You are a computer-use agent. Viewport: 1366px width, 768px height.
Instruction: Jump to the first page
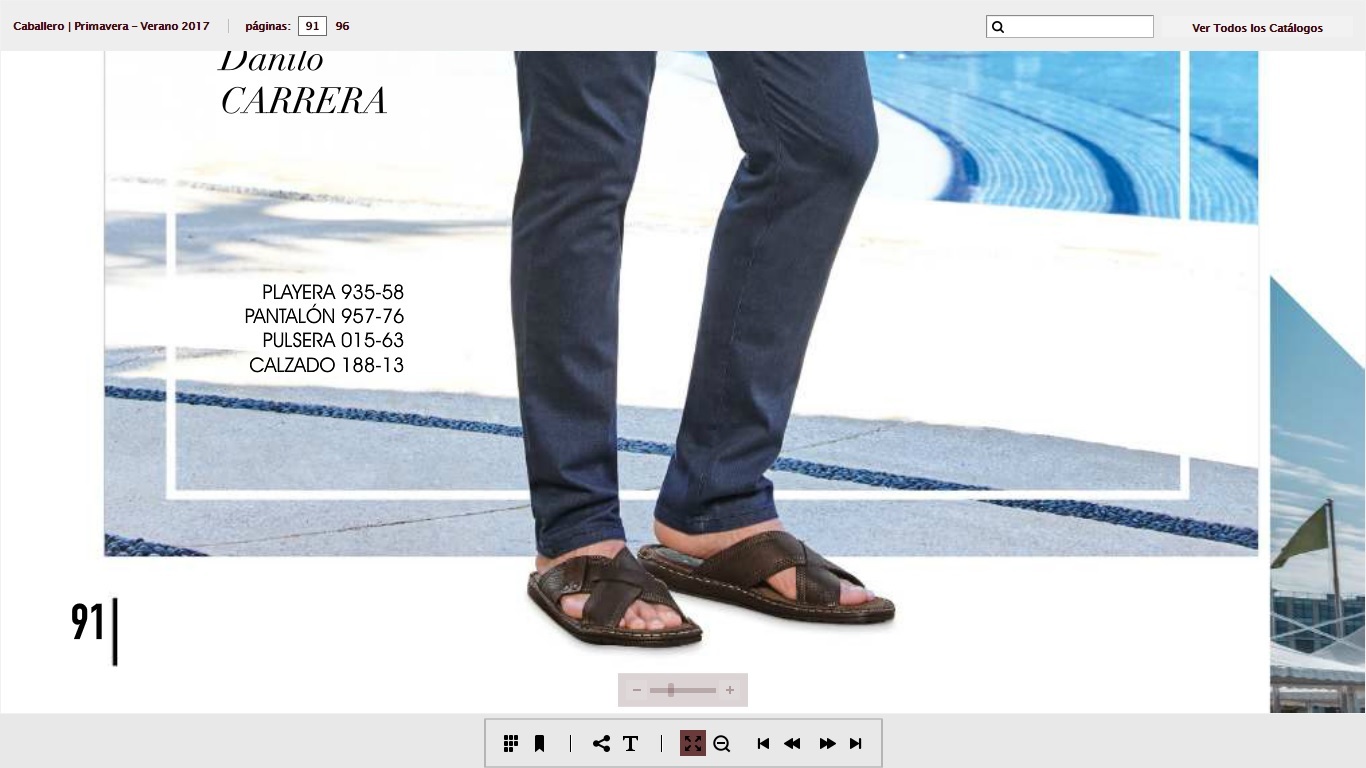(x=763, y=743)
